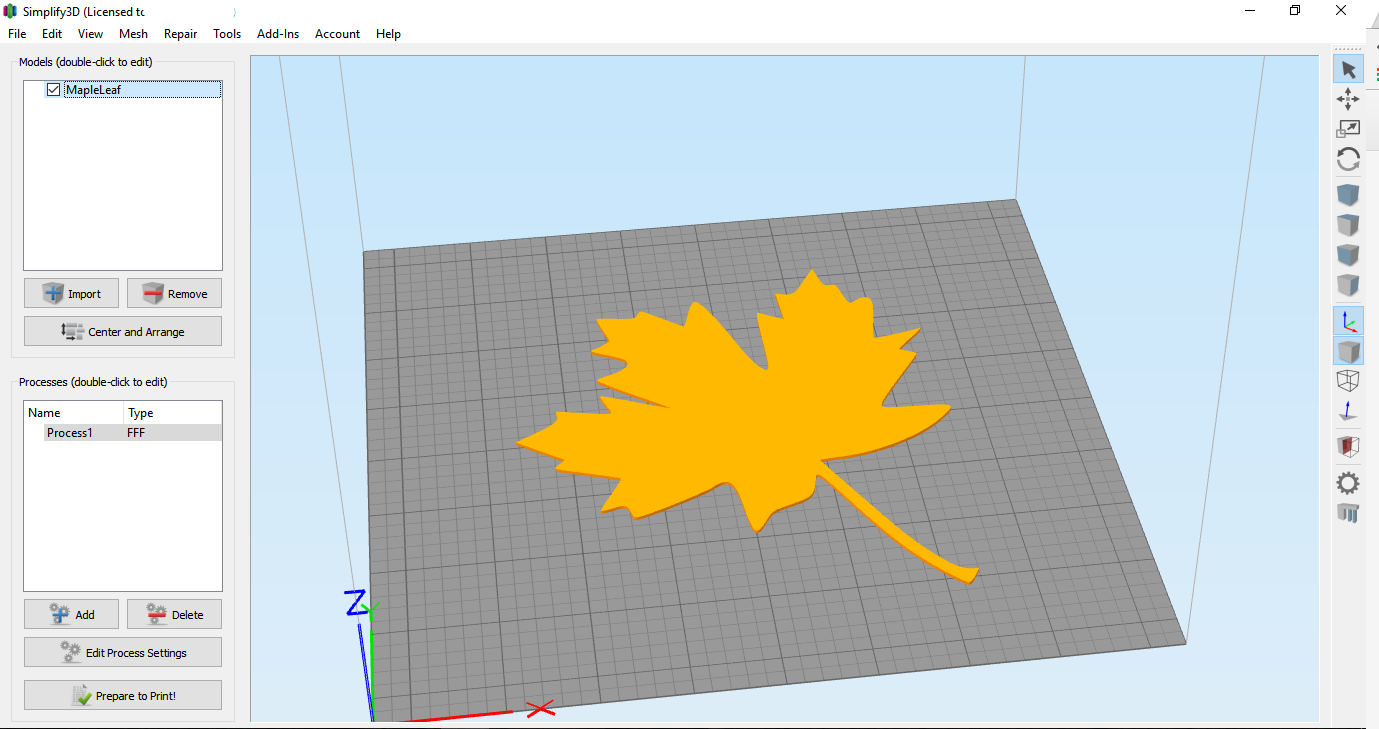
Task: Click the Type column header
Action: (x=173, y=413)
